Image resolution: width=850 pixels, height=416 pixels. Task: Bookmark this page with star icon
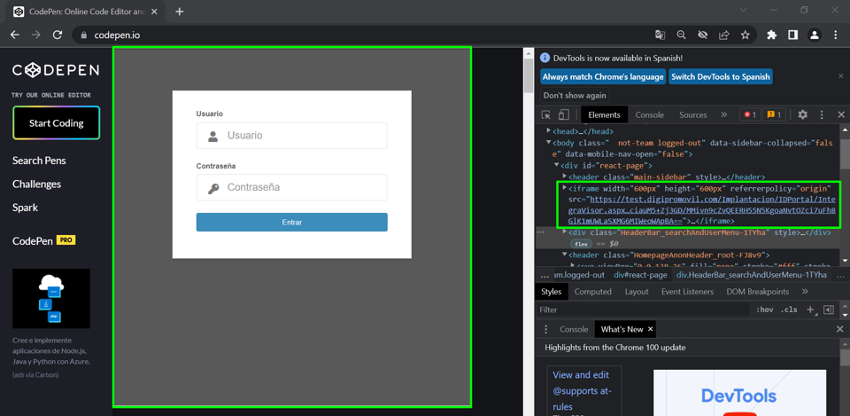coord(745,35)
